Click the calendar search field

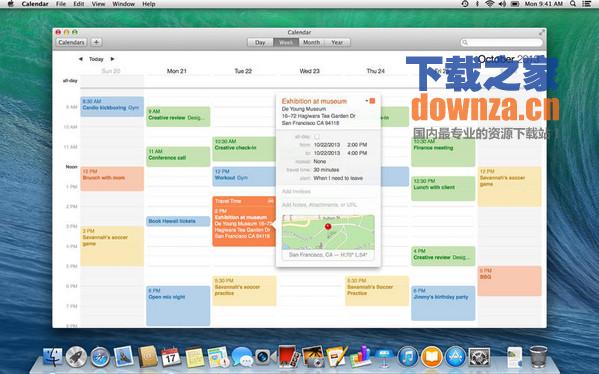coord(501,42)
